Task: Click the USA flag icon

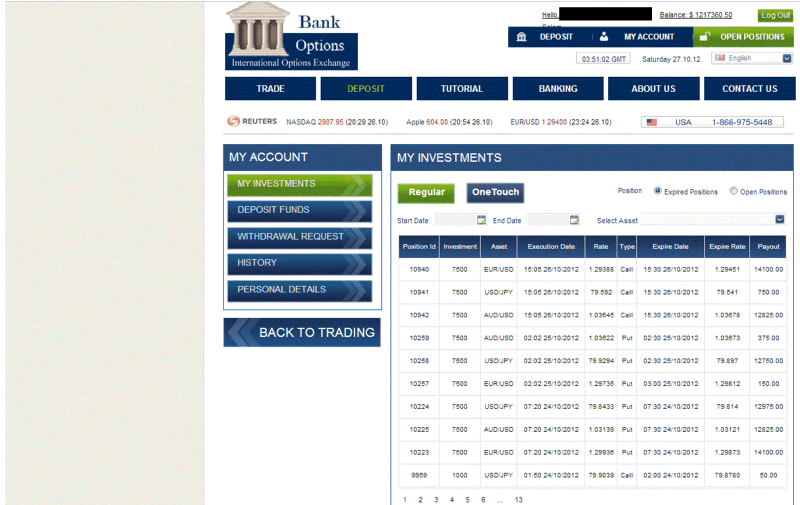Action: pyautogui.click(x=652, y=122)
